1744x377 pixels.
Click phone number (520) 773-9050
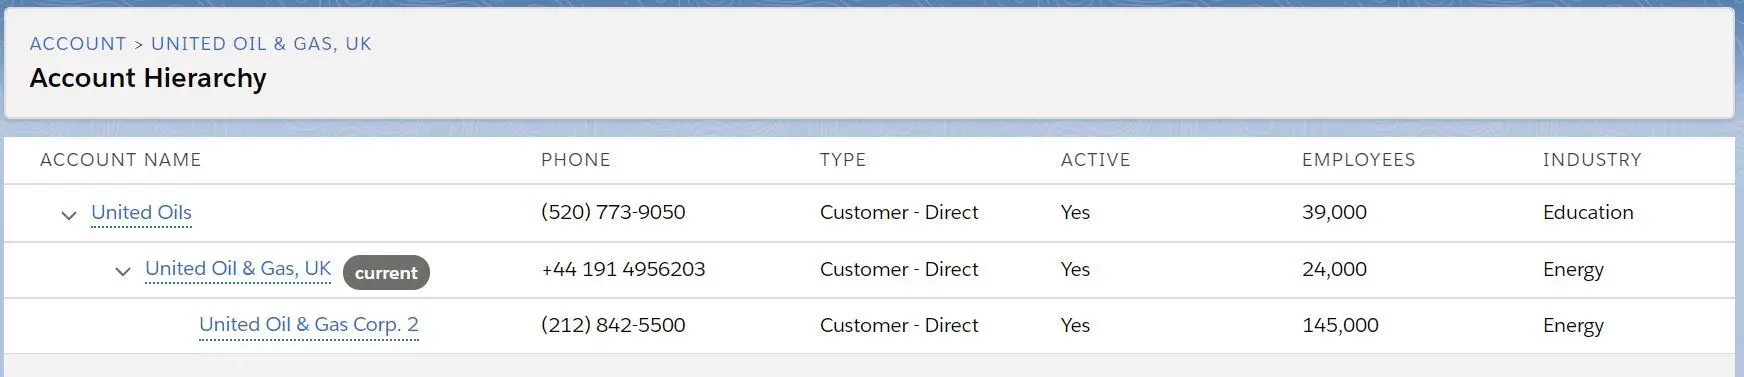click(613, 212)
